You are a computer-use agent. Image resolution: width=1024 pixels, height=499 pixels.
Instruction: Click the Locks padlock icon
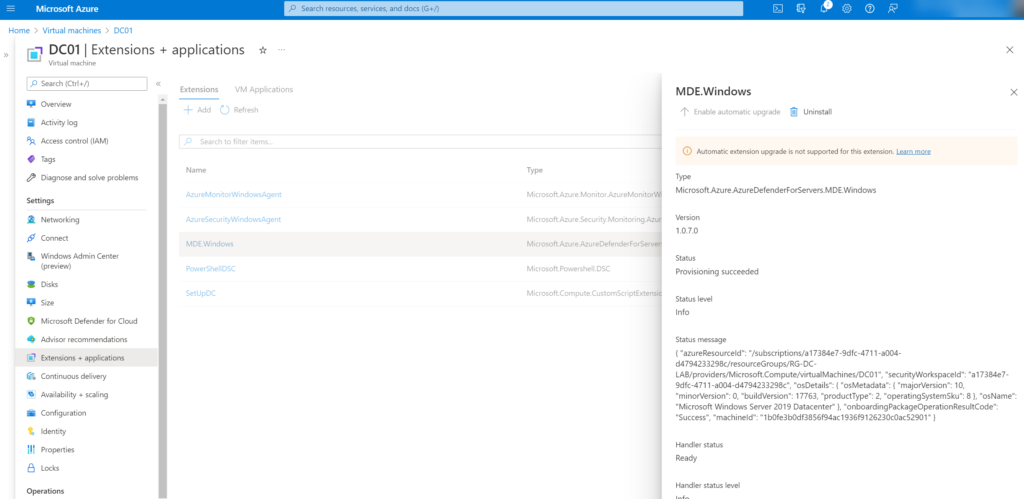tap(31, 468)
